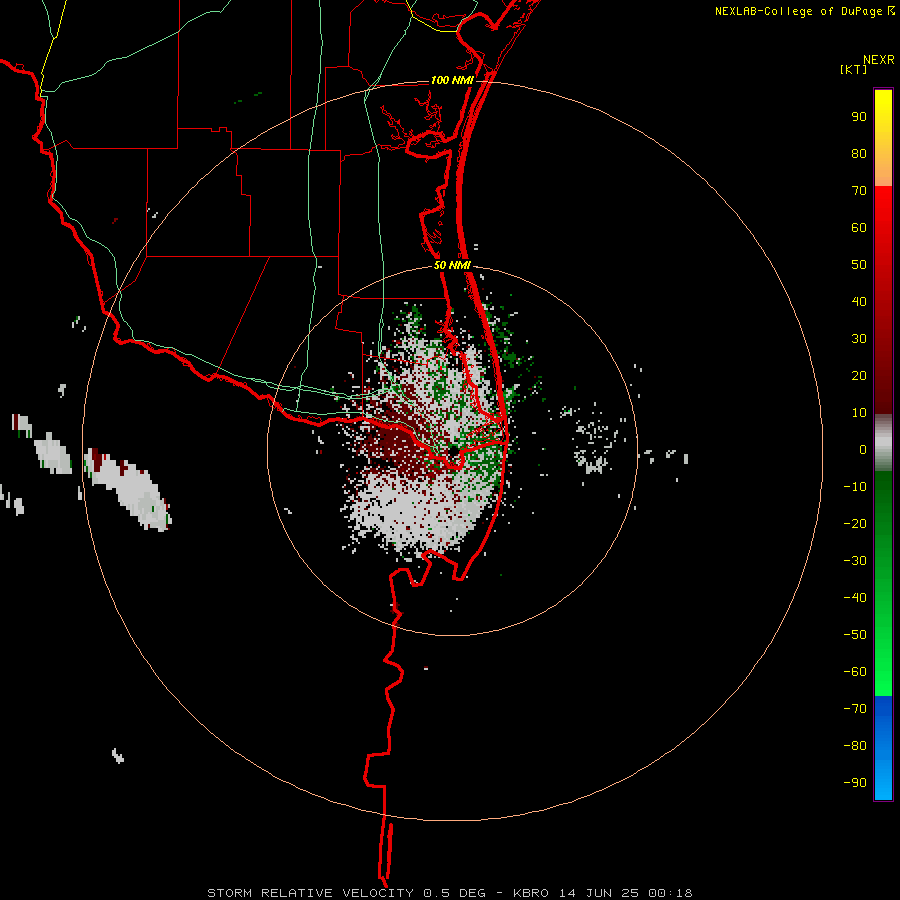This screenshot has height=900, width=900.
Task: Click the KBRO station identifier in the caption
Action: coord(531,893)
